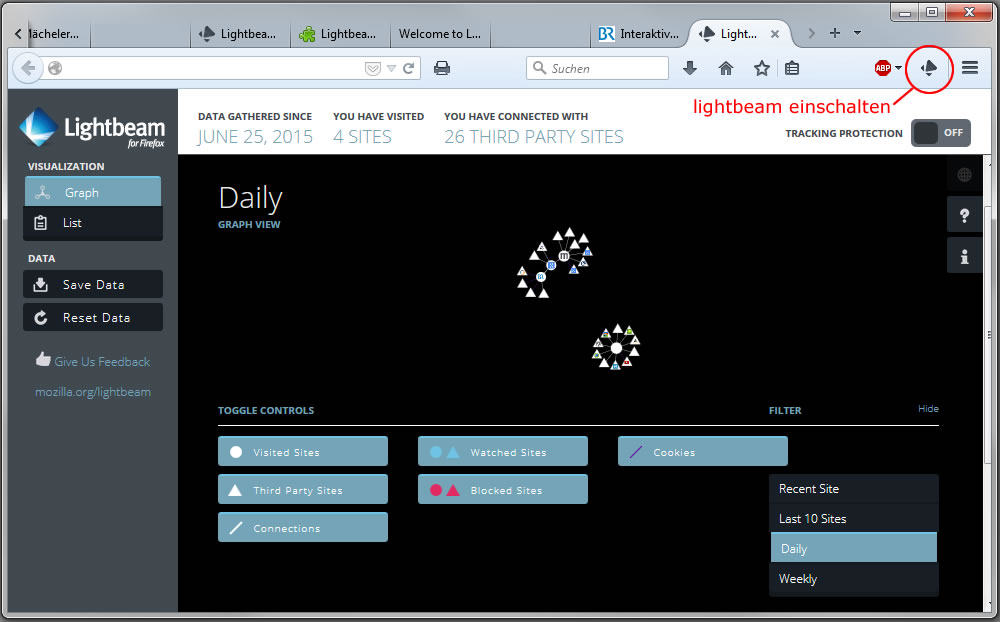
Task: Toggle Tracking Protection switch on
Action: coord(940,133)
